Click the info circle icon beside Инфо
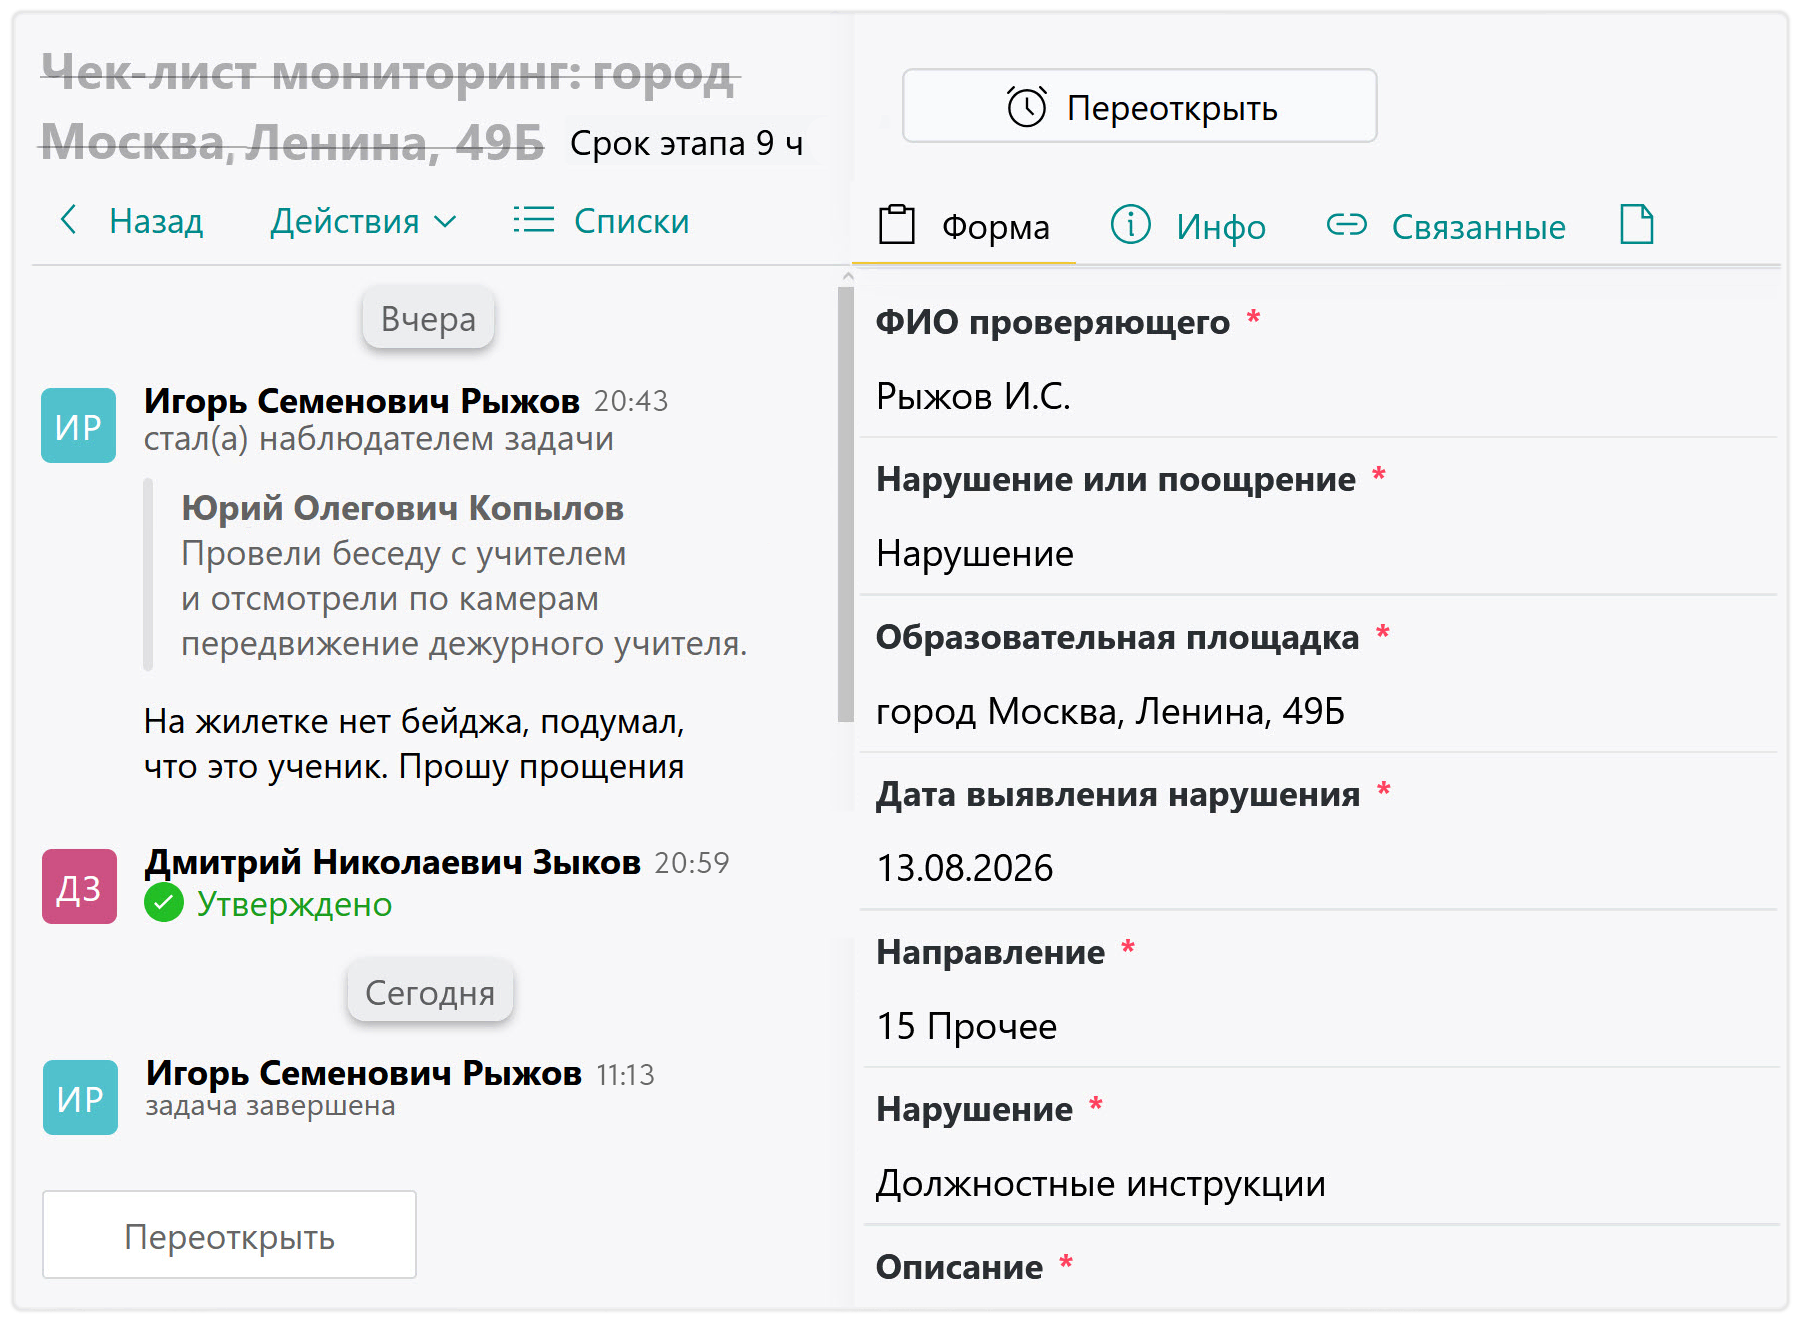This screenshot has height=1324, width=1800. (1131, 224)
